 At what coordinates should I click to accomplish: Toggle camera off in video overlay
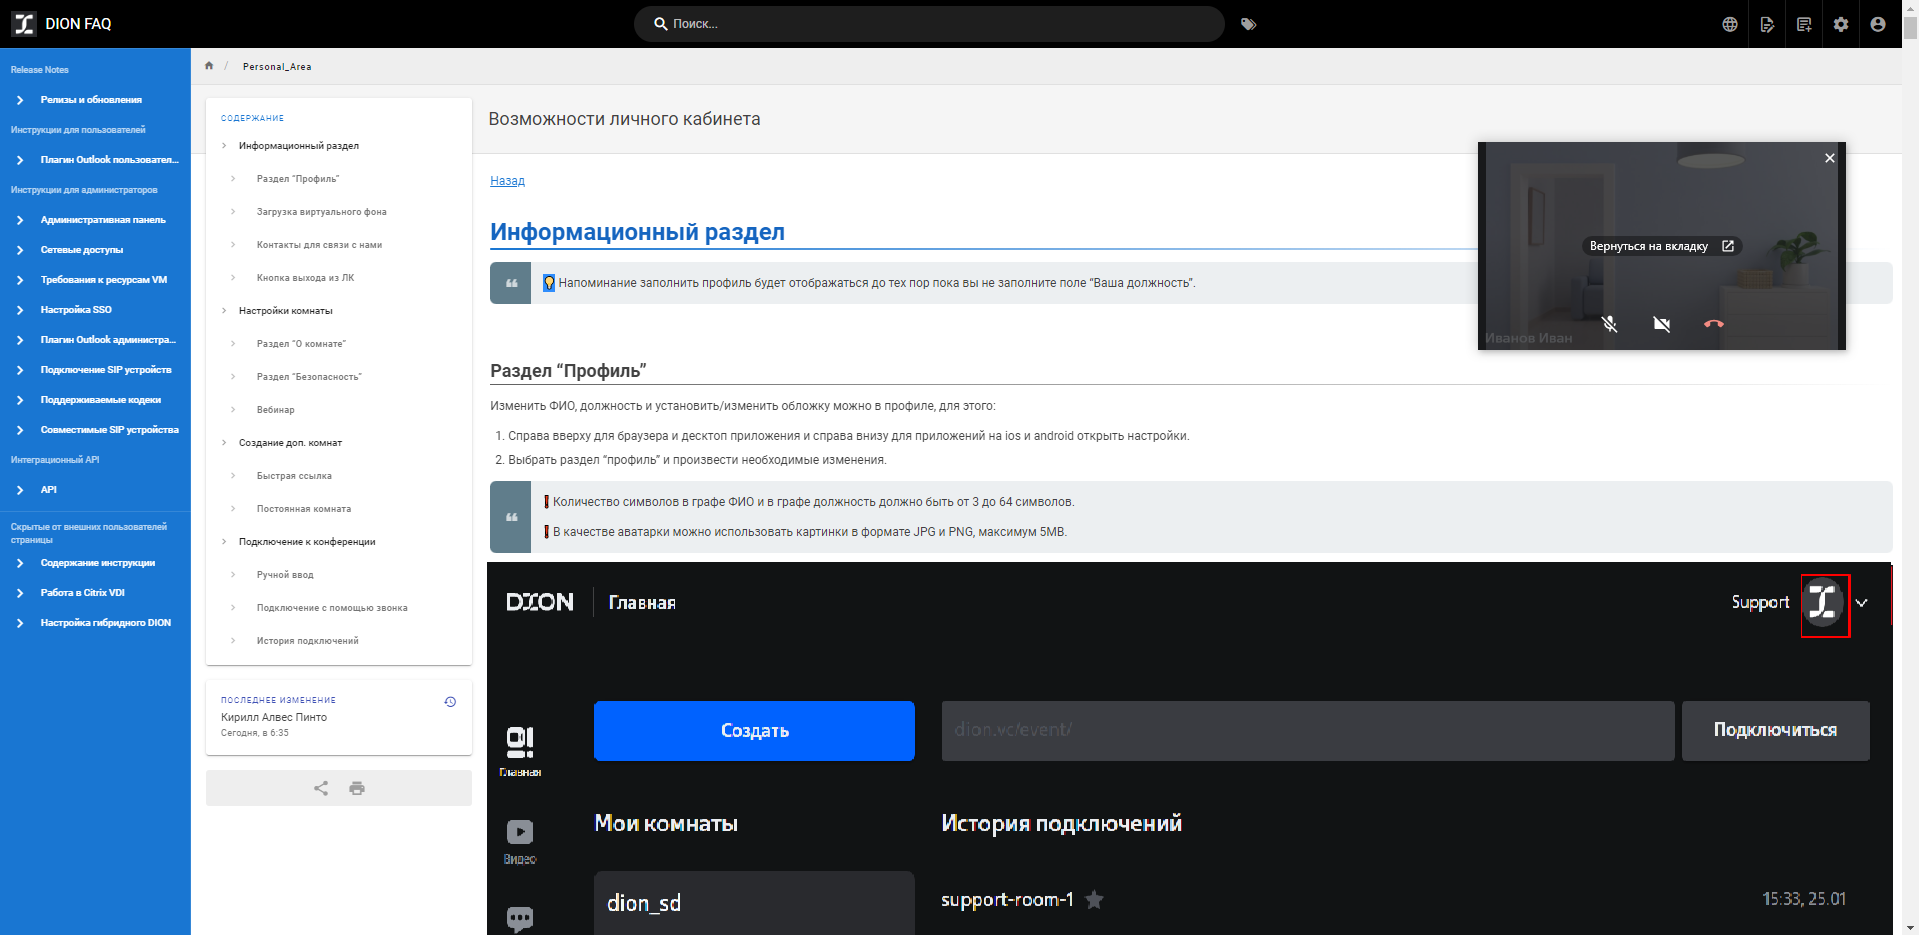1662,324
